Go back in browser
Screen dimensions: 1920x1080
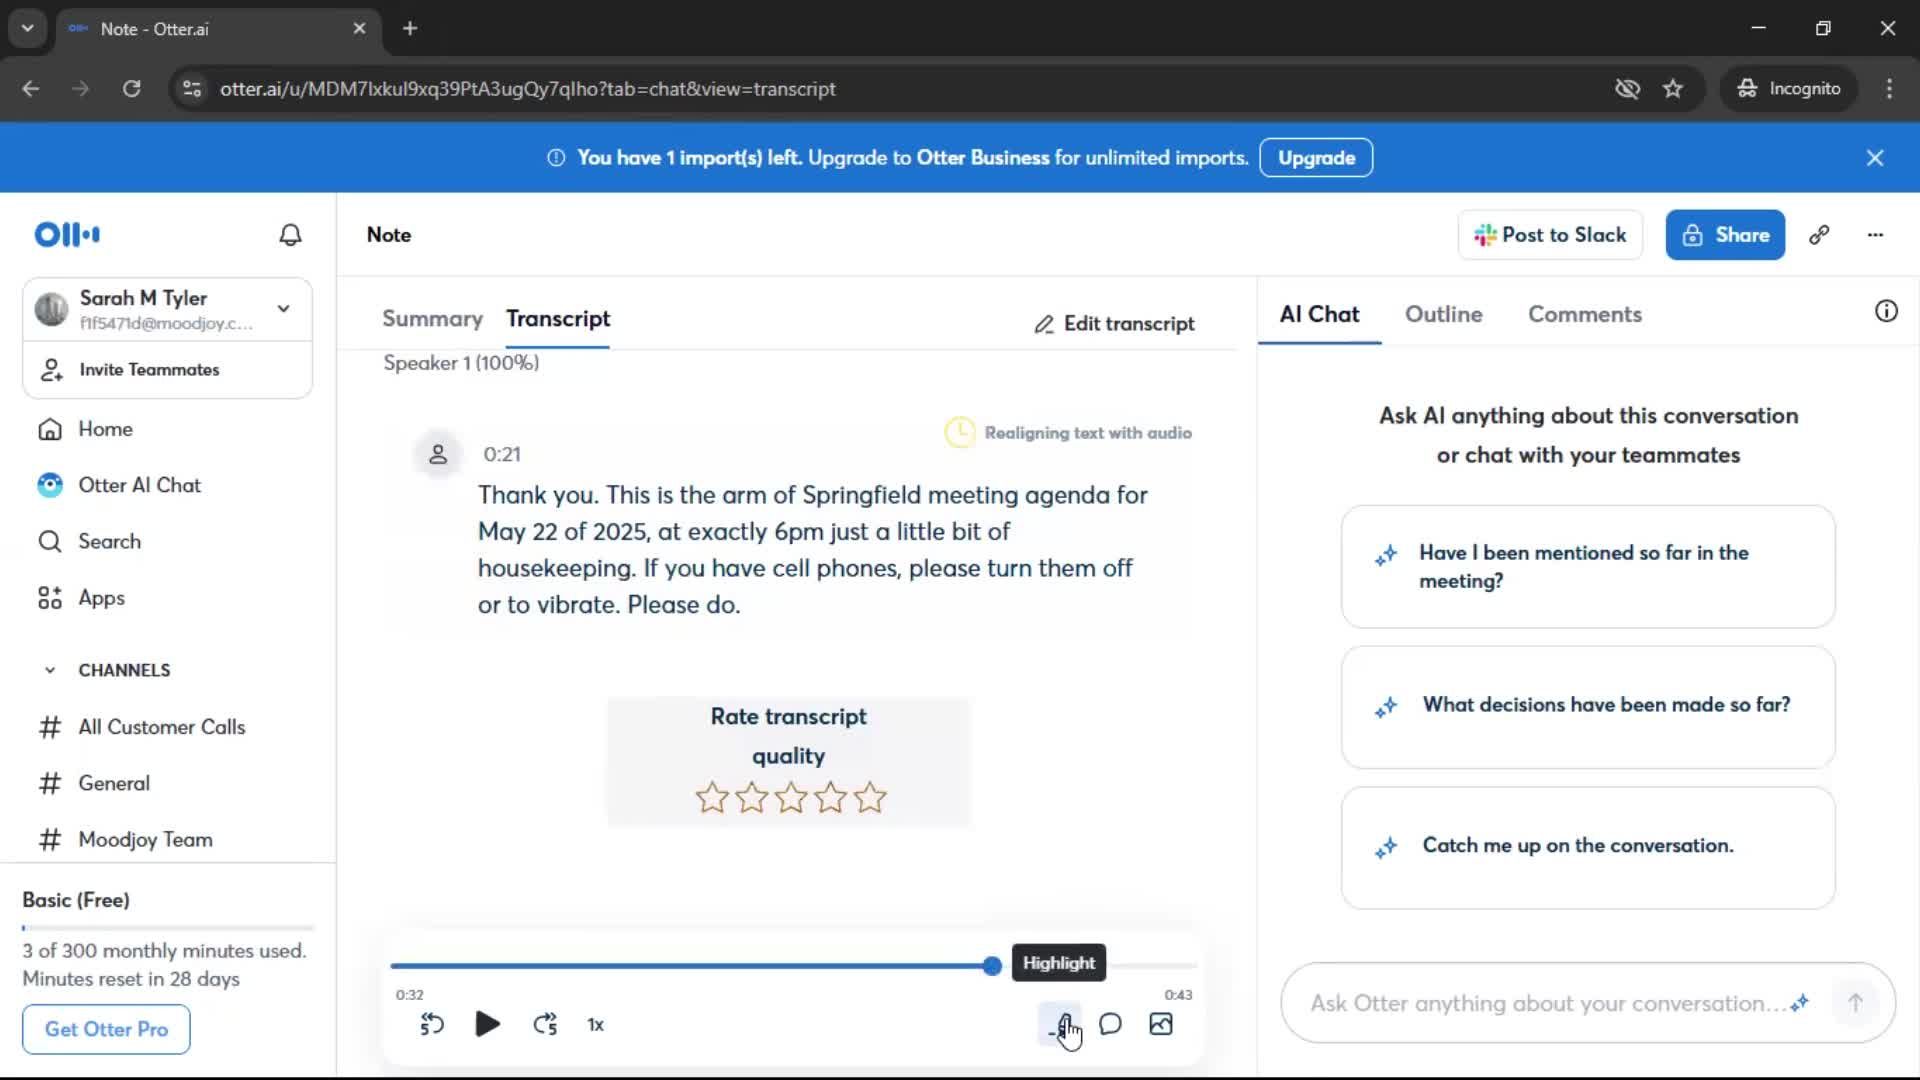pos(31,89)
